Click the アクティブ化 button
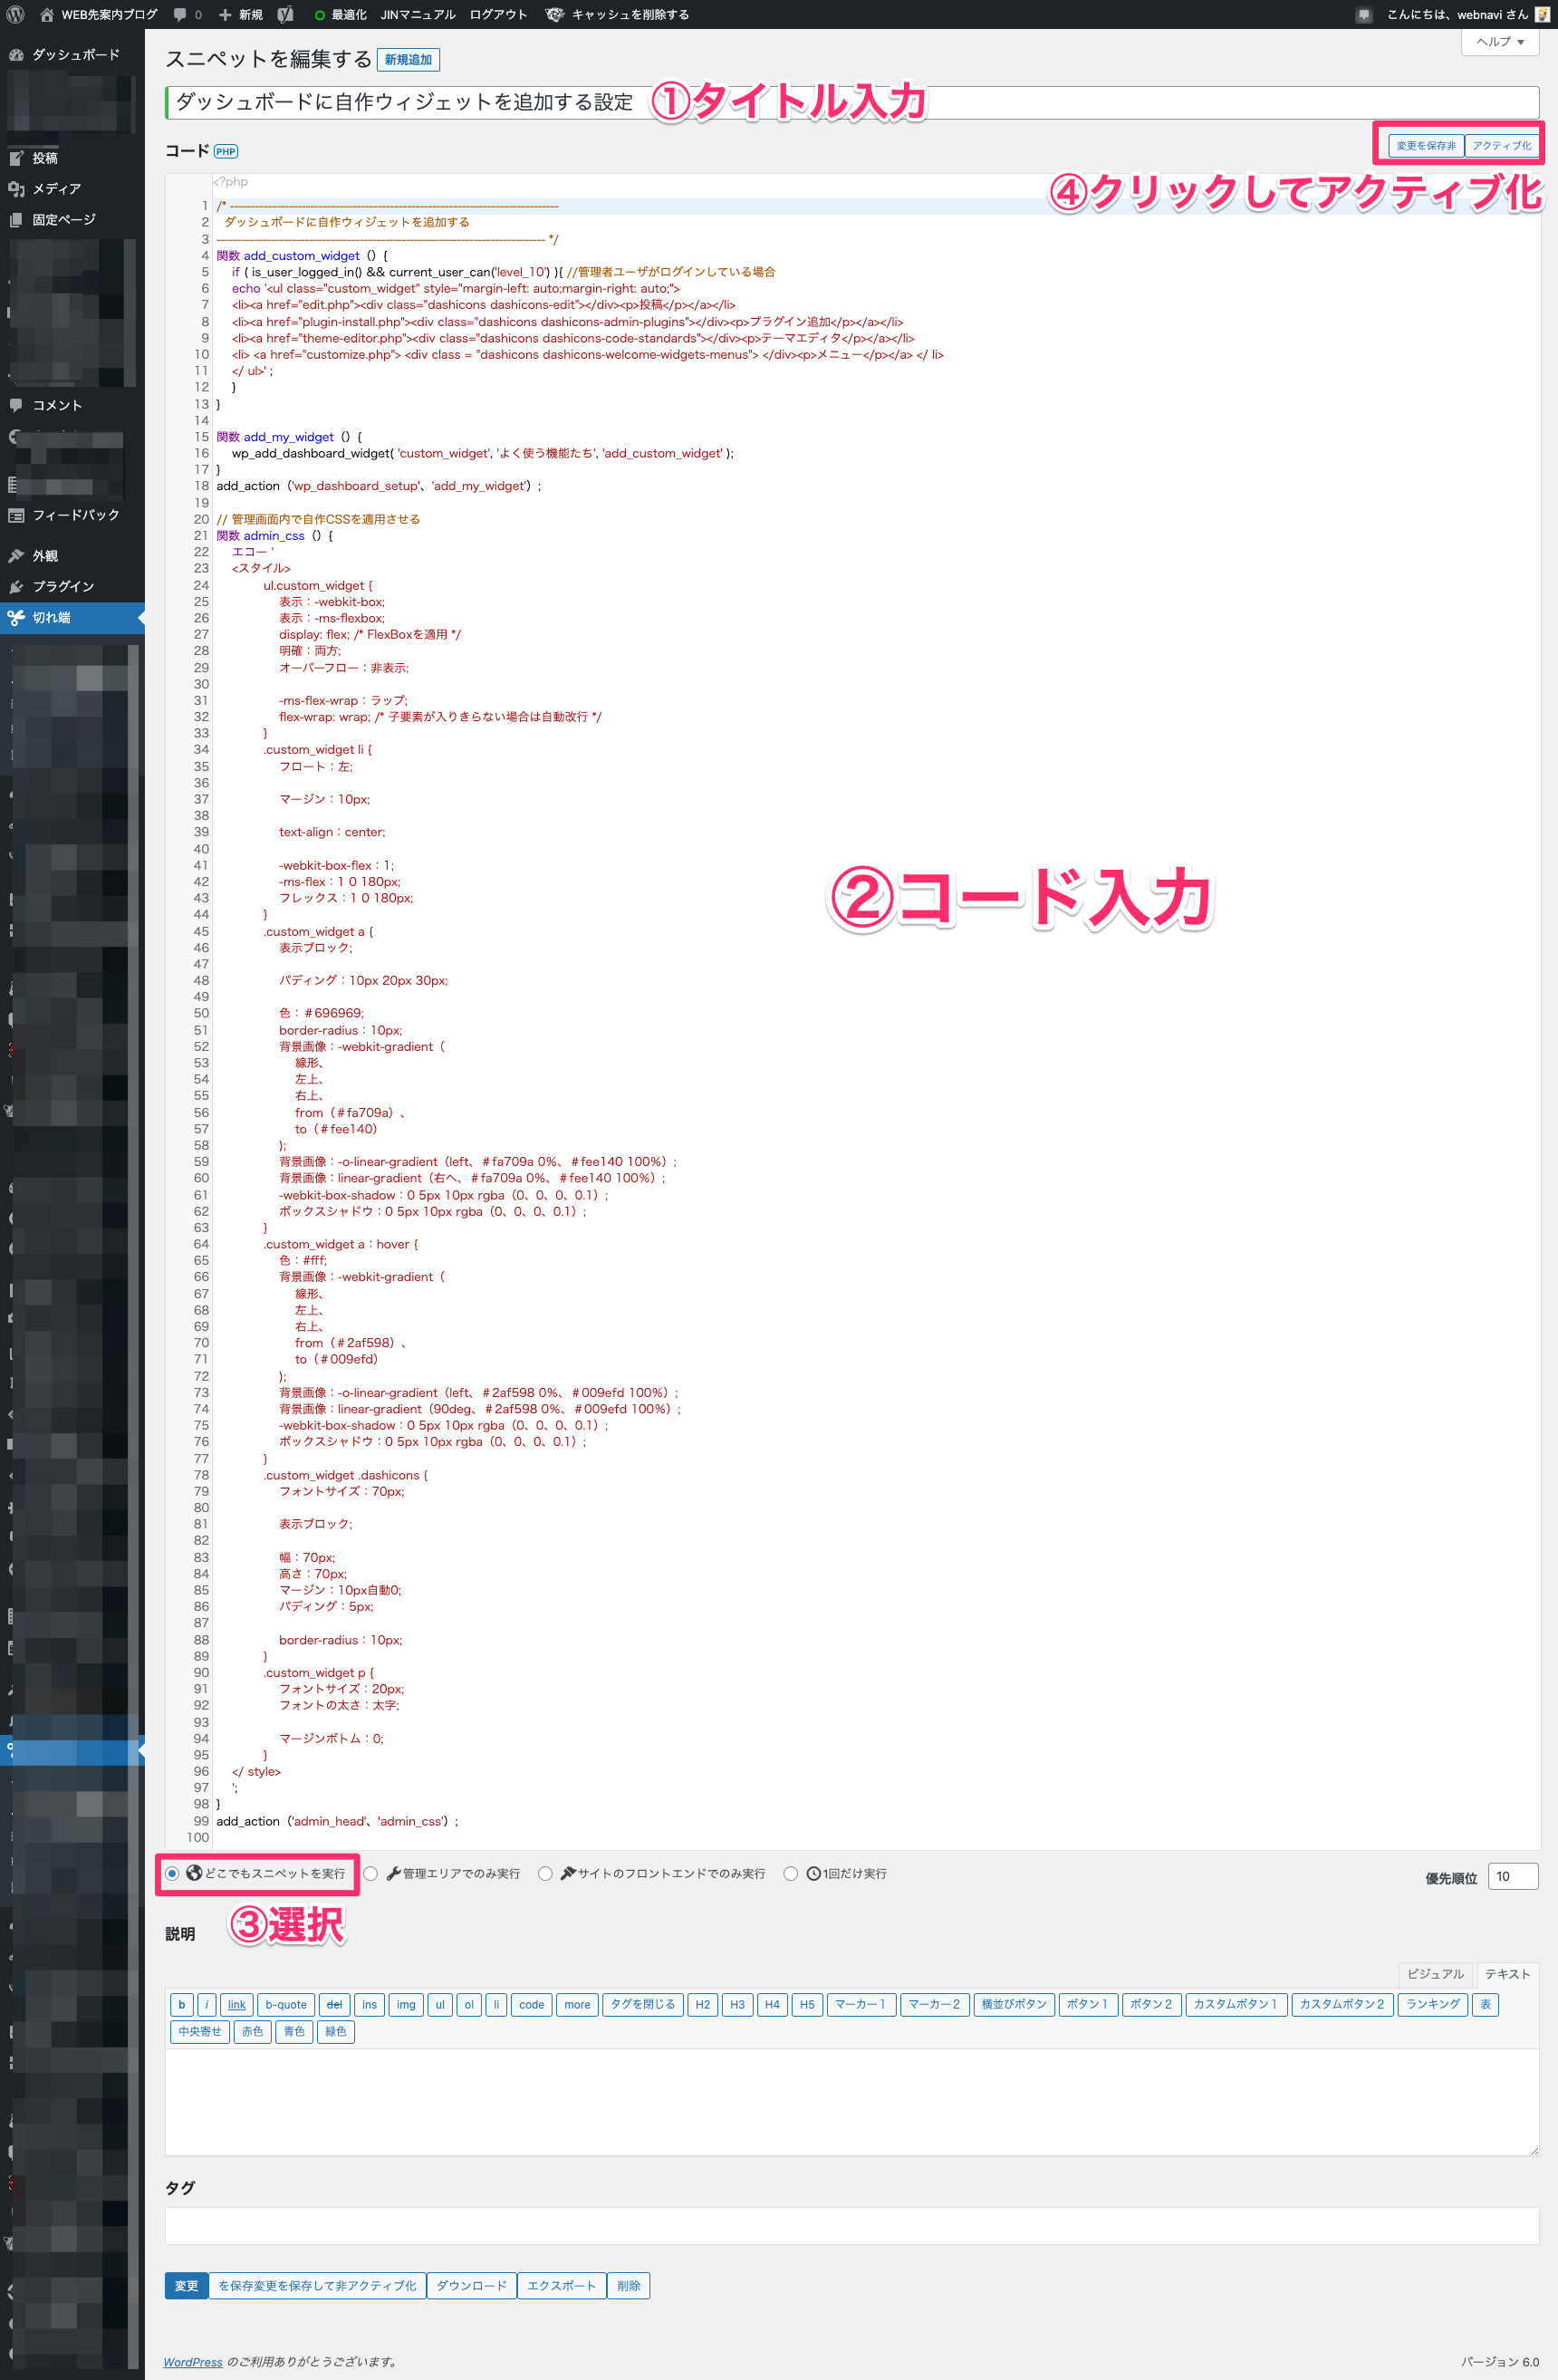The width and height of the screenshot is (1558, 2380). pos(1501,146)
